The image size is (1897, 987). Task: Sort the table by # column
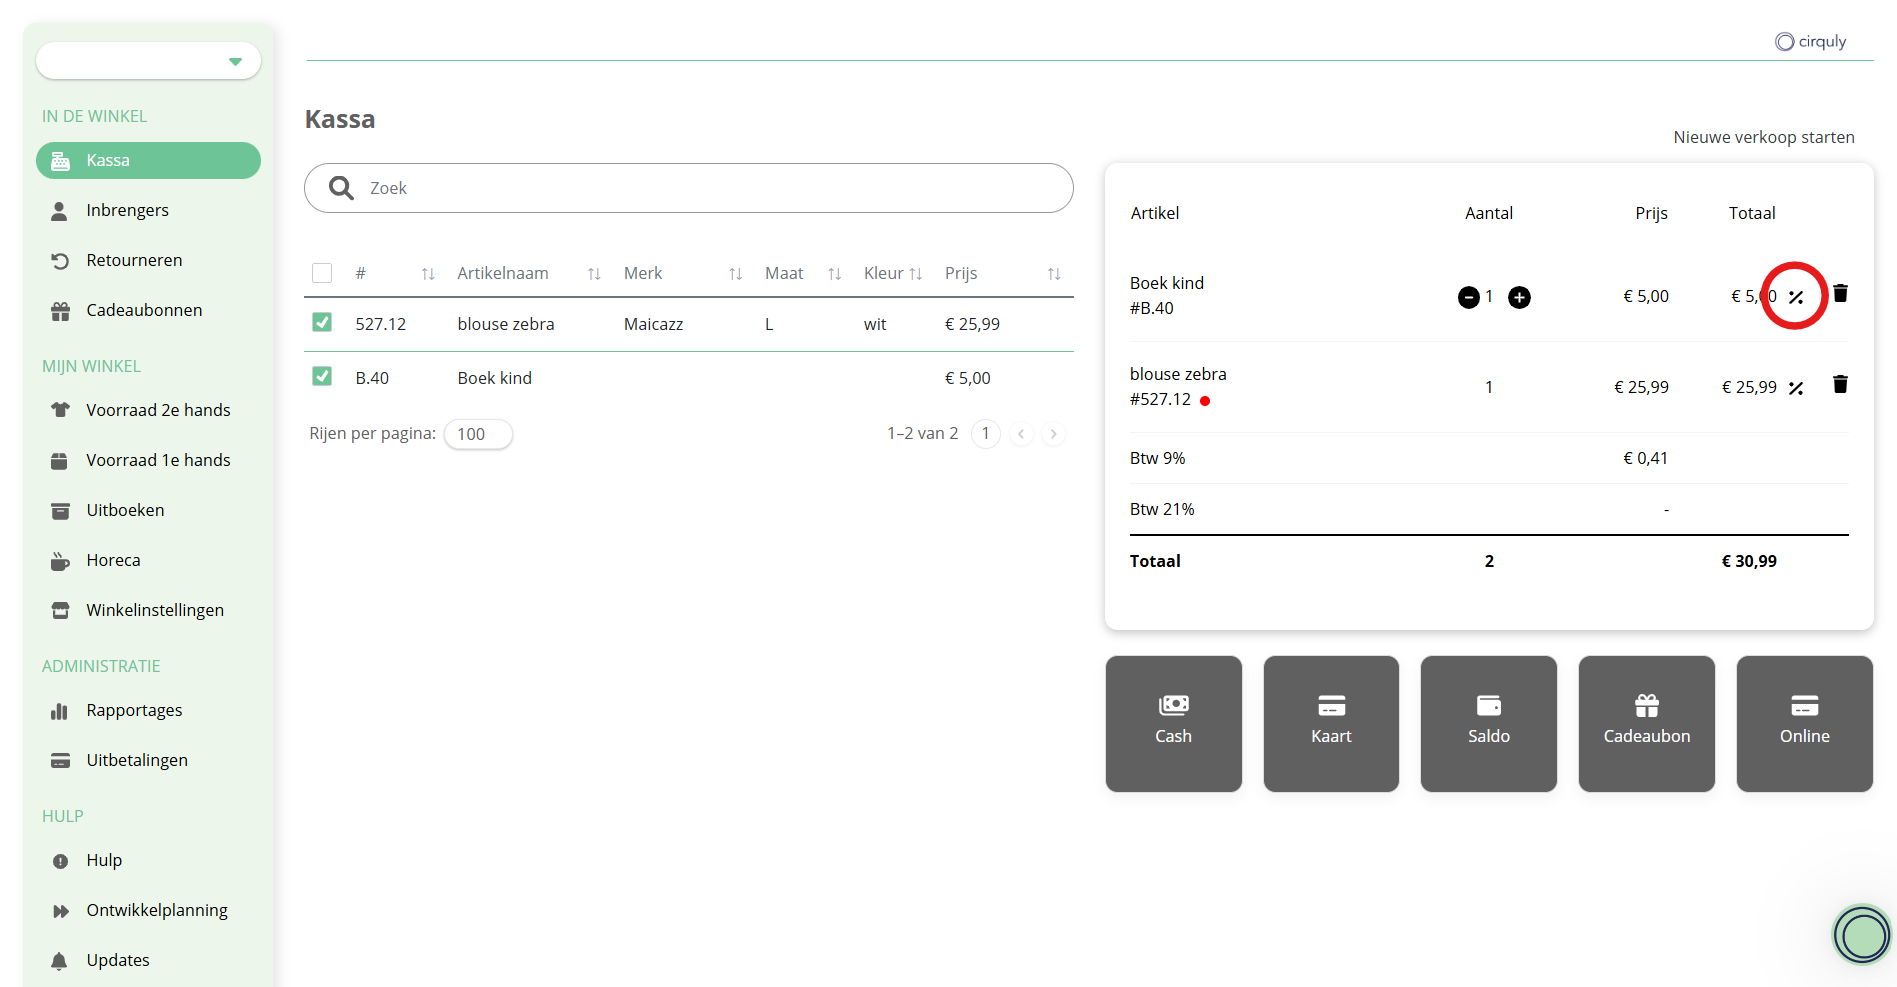point(428,274)
